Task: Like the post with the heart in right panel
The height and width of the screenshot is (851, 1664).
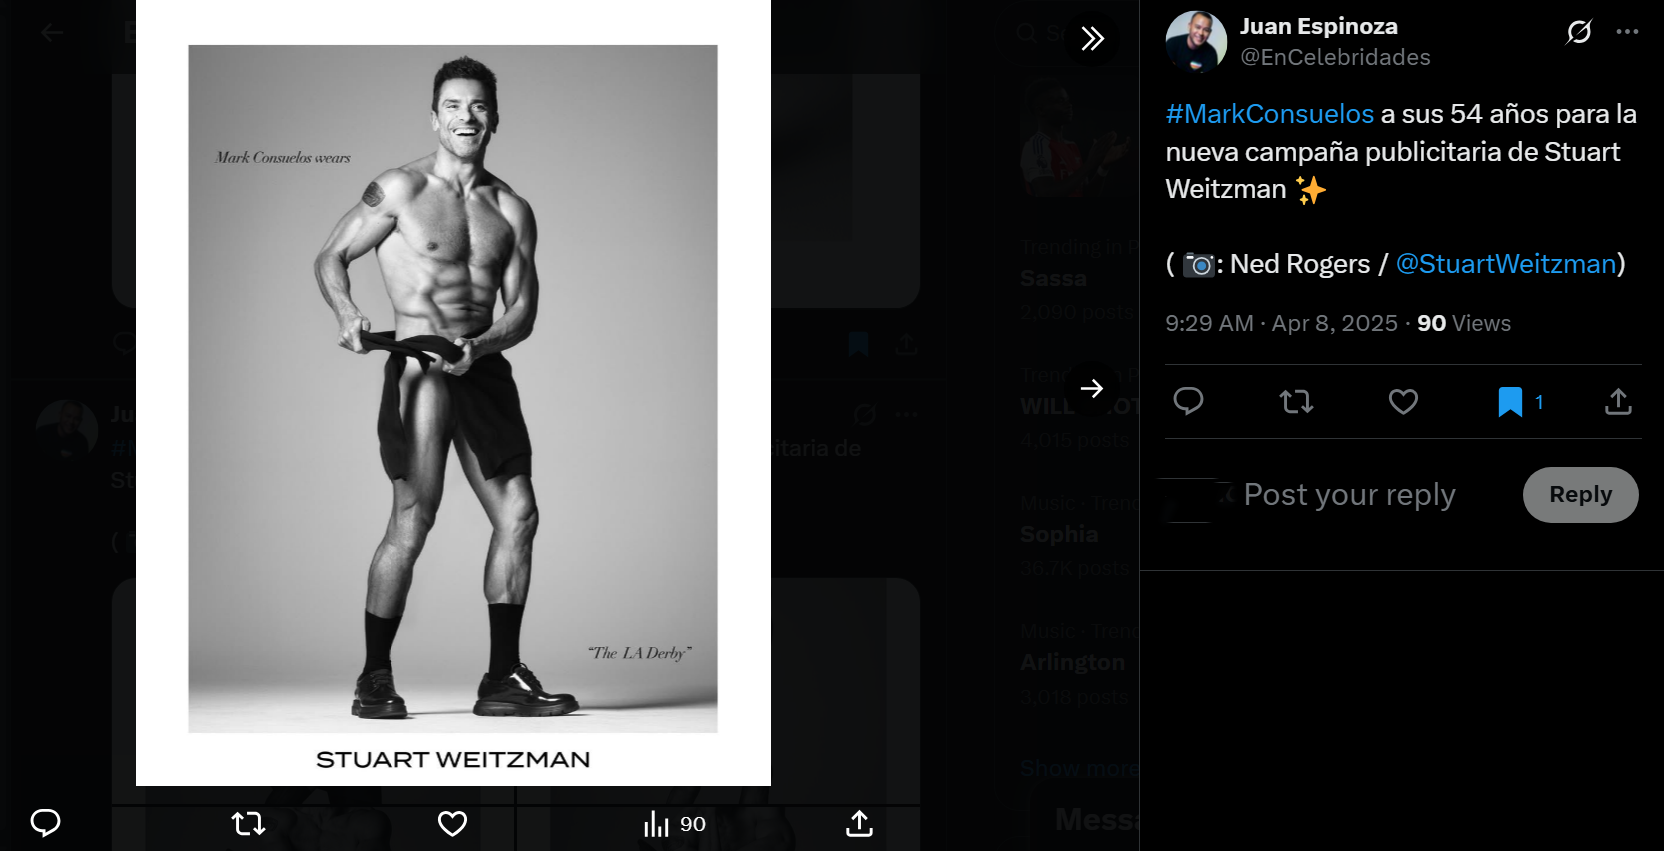Action: click(x=1403, y=402)
